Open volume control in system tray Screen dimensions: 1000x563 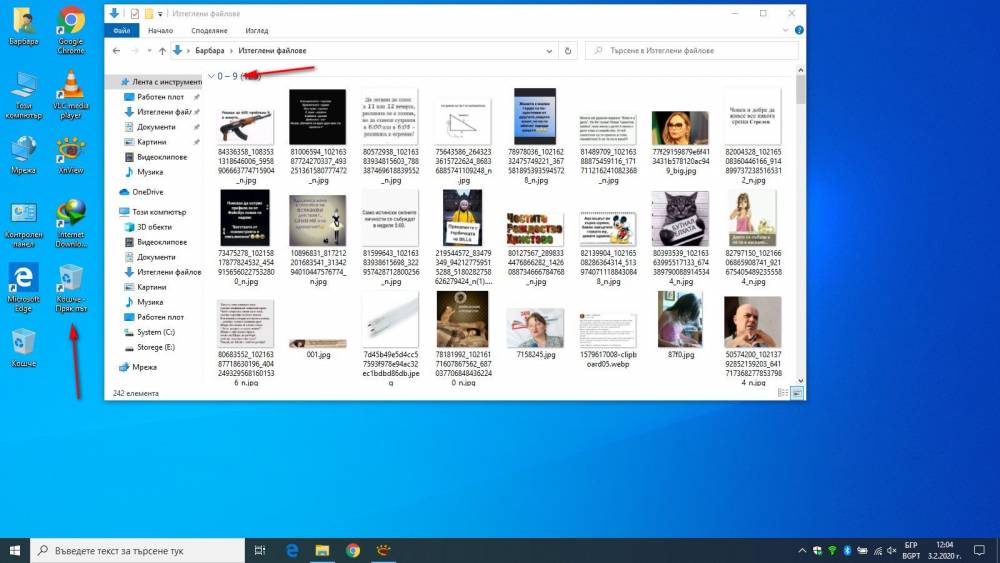click(892, 550)
